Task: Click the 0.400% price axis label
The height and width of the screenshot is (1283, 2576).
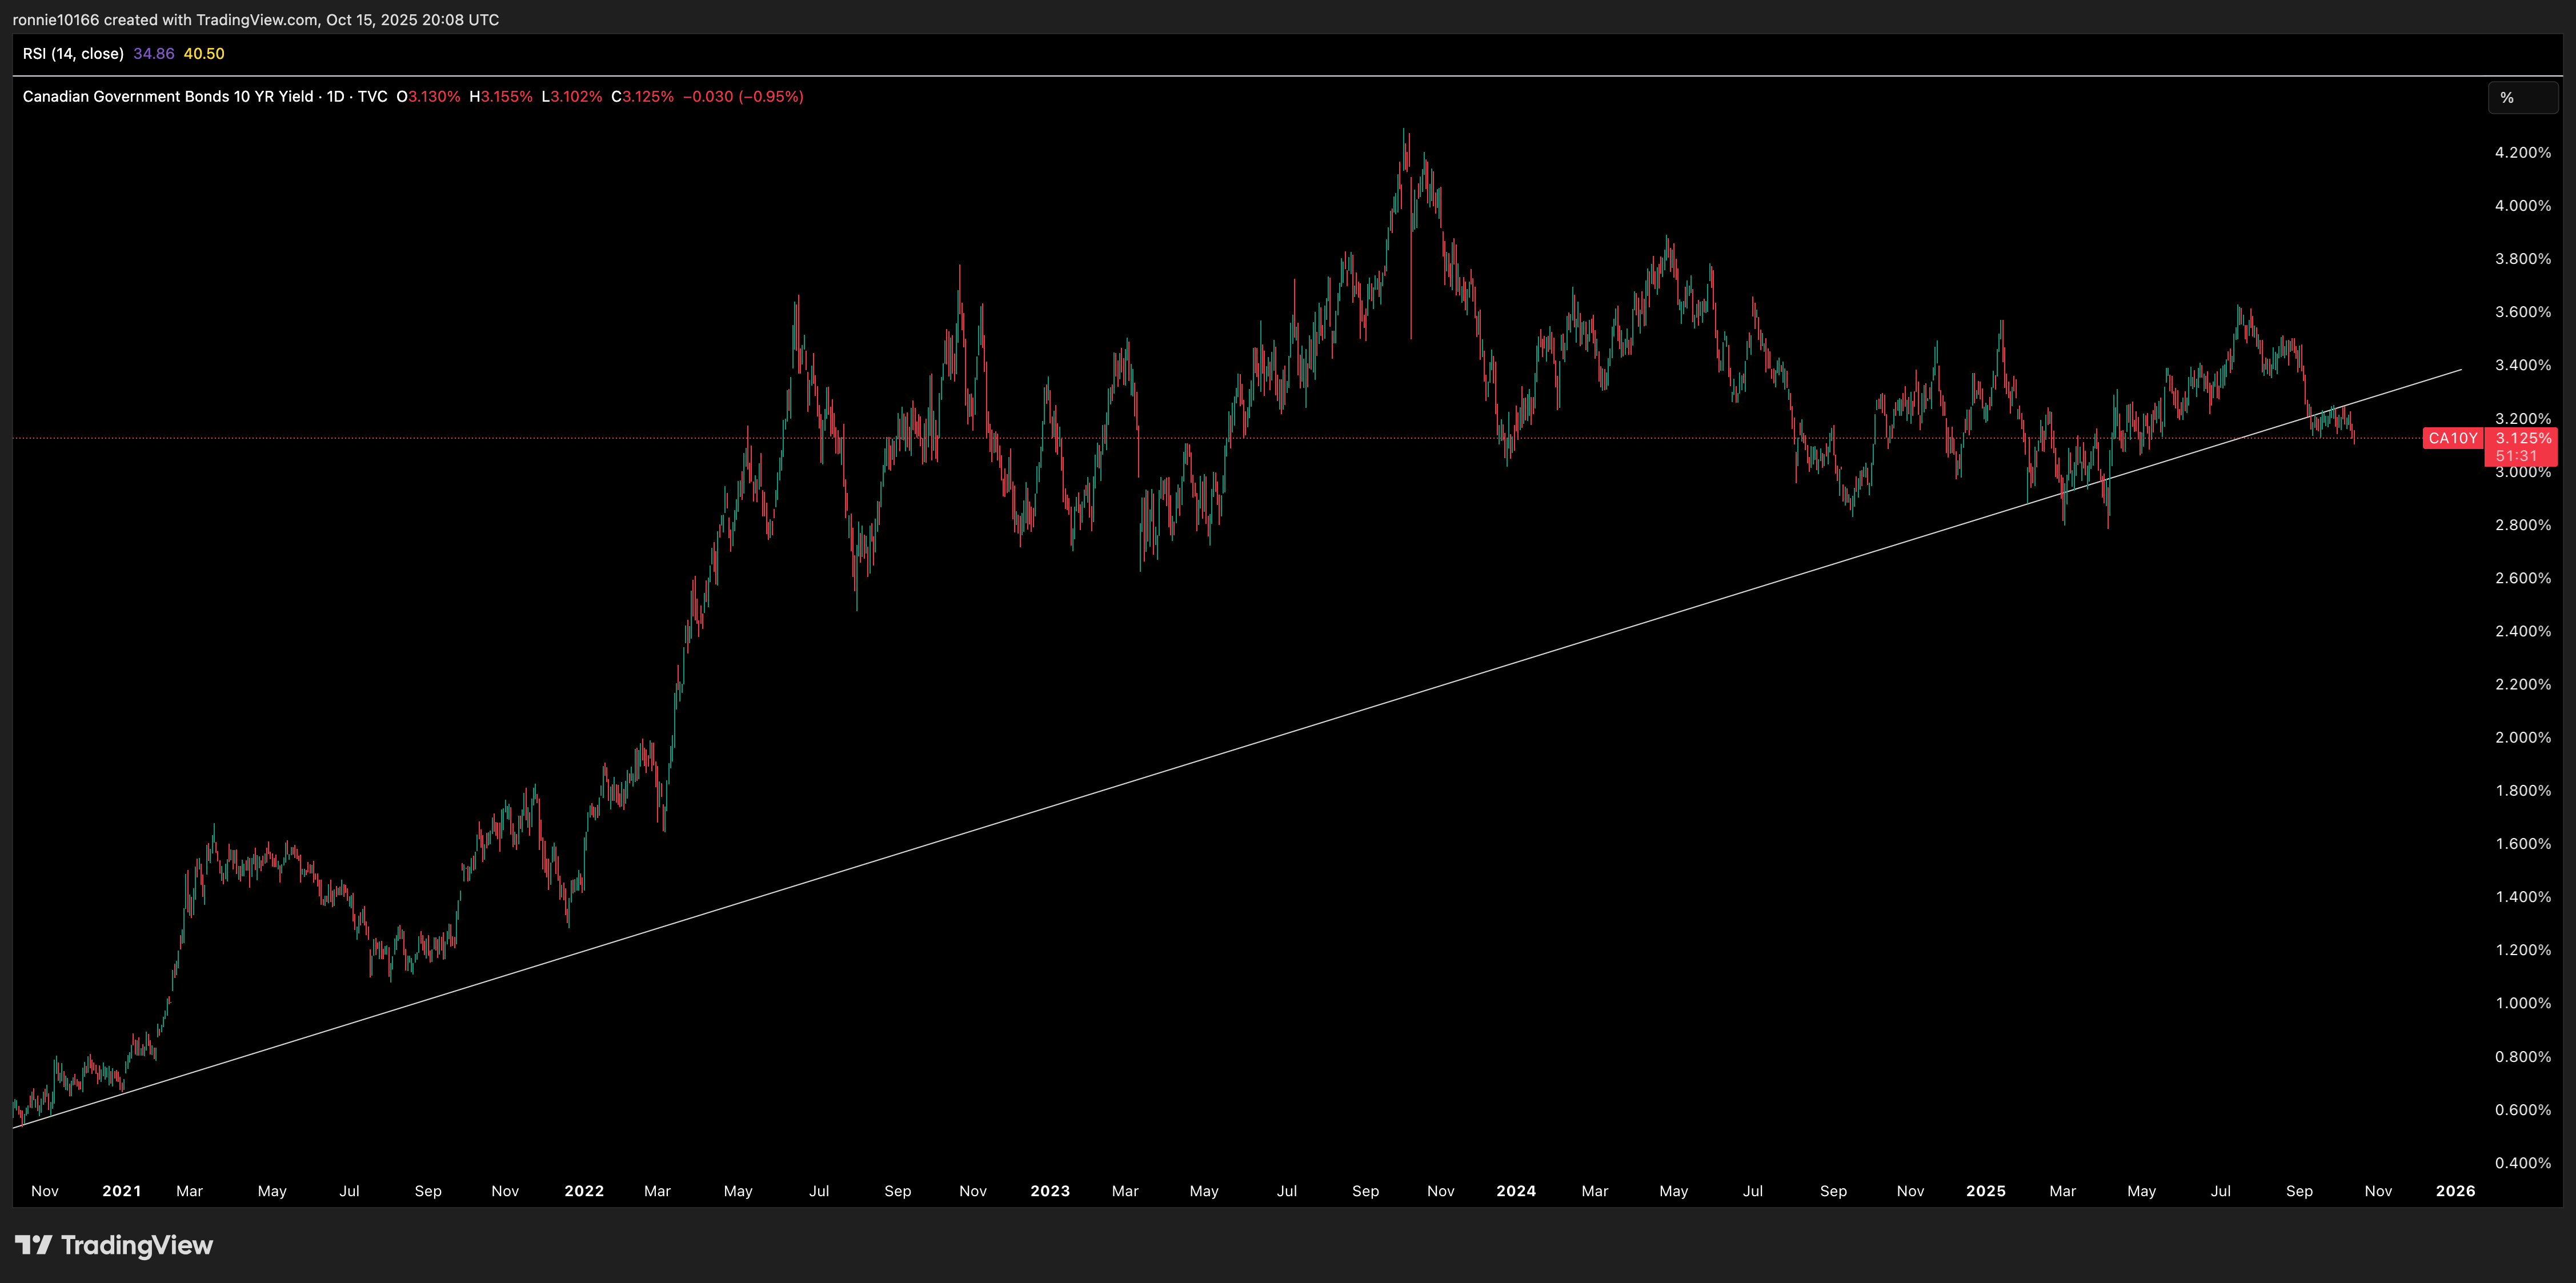Action: tap(2522, 1163)
